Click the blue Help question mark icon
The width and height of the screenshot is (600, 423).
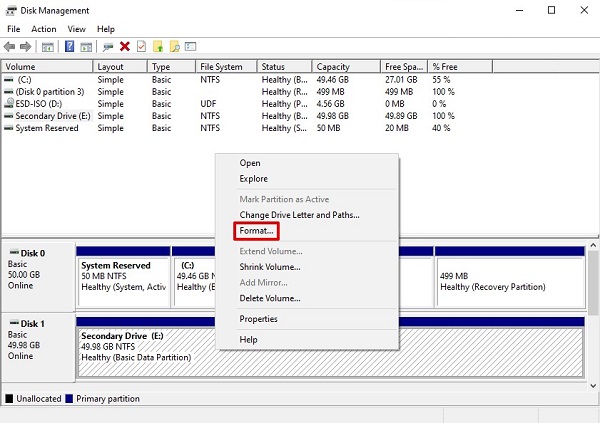pos(71,46)
